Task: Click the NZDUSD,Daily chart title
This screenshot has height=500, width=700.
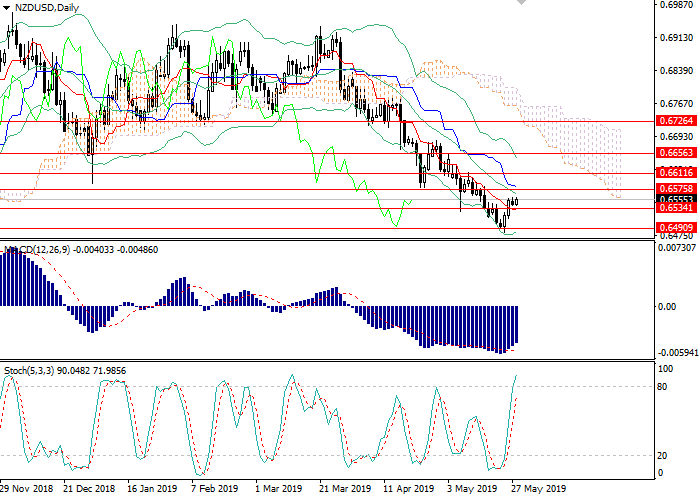Action: pyautogui.click(x=49, y=7)
